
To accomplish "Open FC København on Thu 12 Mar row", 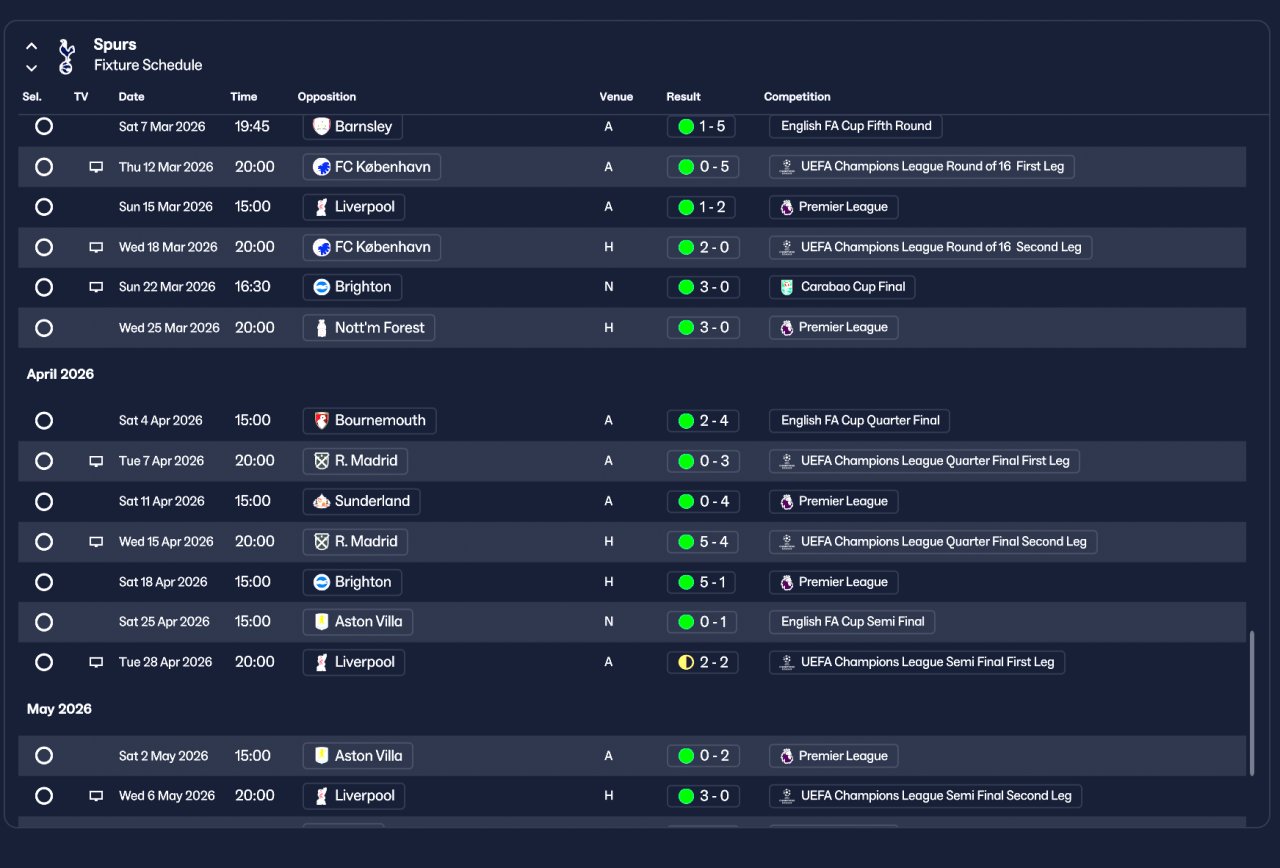I will click(x=372, y=167).
